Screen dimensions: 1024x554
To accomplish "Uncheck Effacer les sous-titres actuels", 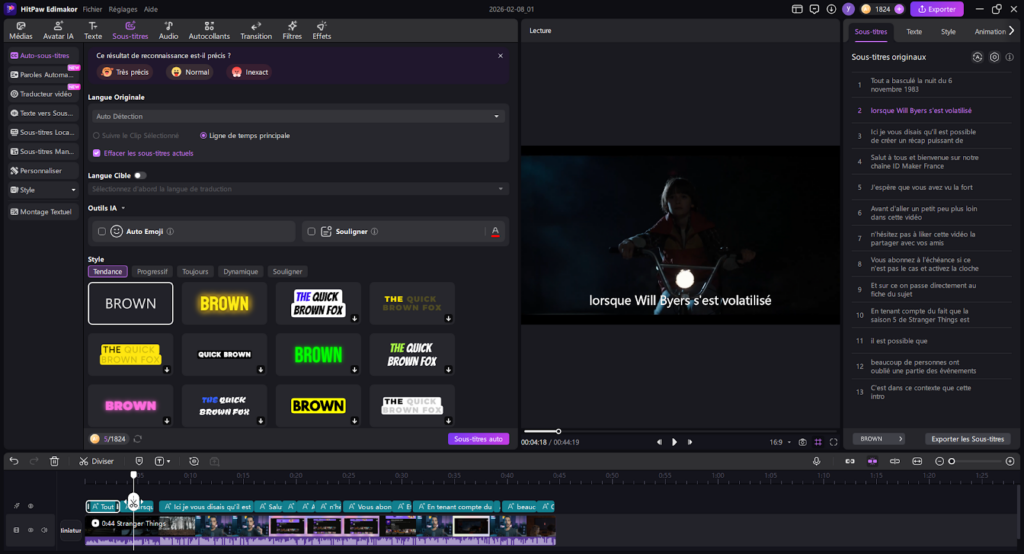I will [x=96, y=153].
